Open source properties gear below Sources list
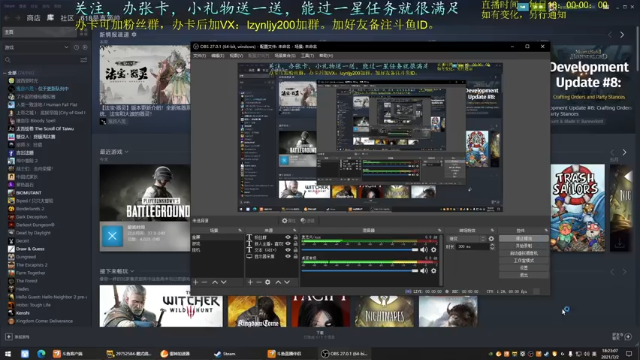This screenshot has width=640, height=360. click(x=268, y=282)
